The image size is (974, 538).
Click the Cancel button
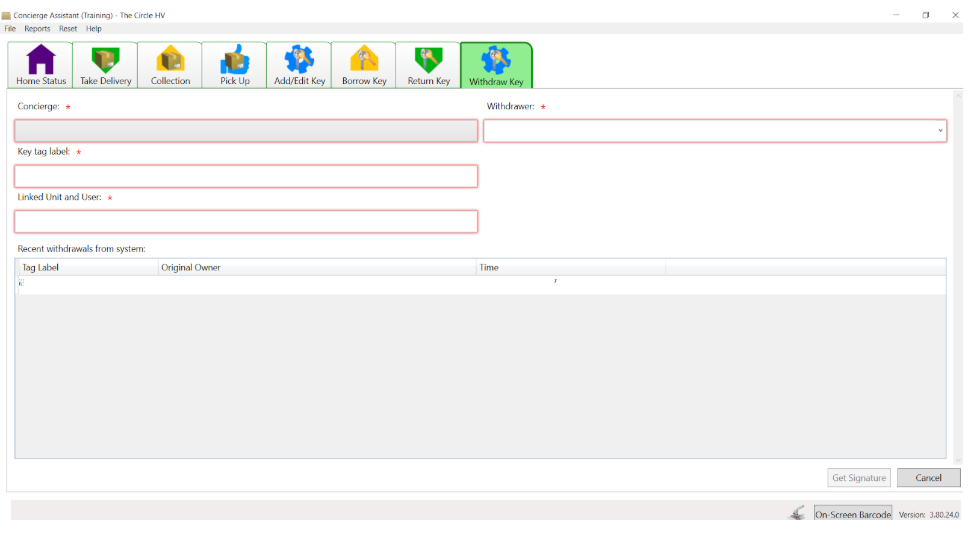(928, 478)
